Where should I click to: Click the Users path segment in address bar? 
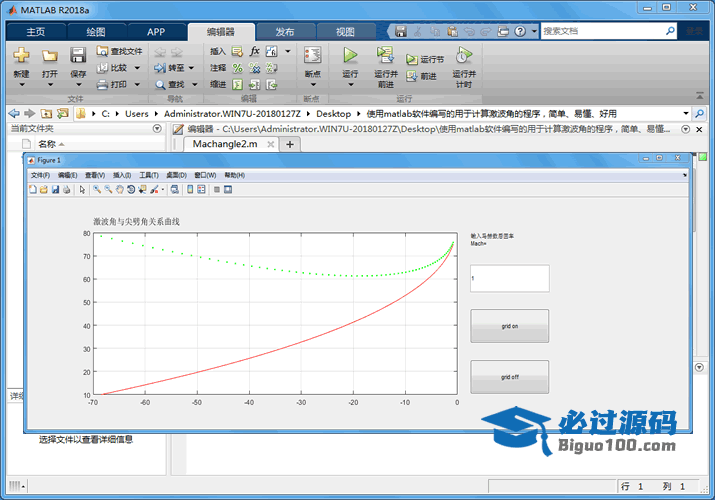coord(137,113)
